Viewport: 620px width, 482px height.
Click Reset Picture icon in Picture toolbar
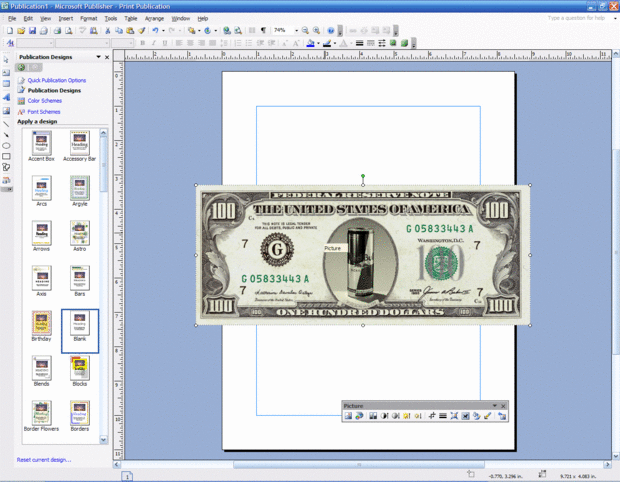[x=502, y=416]
